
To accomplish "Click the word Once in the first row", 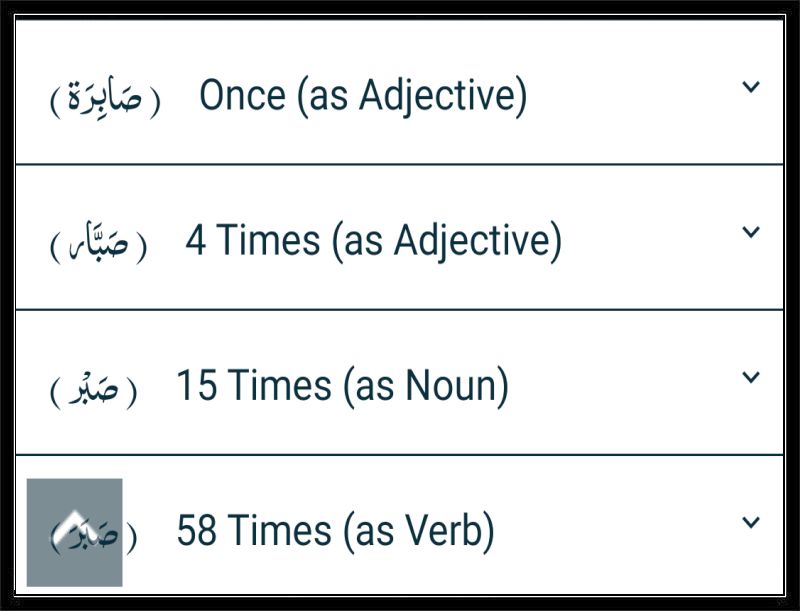I will [242, 95].
